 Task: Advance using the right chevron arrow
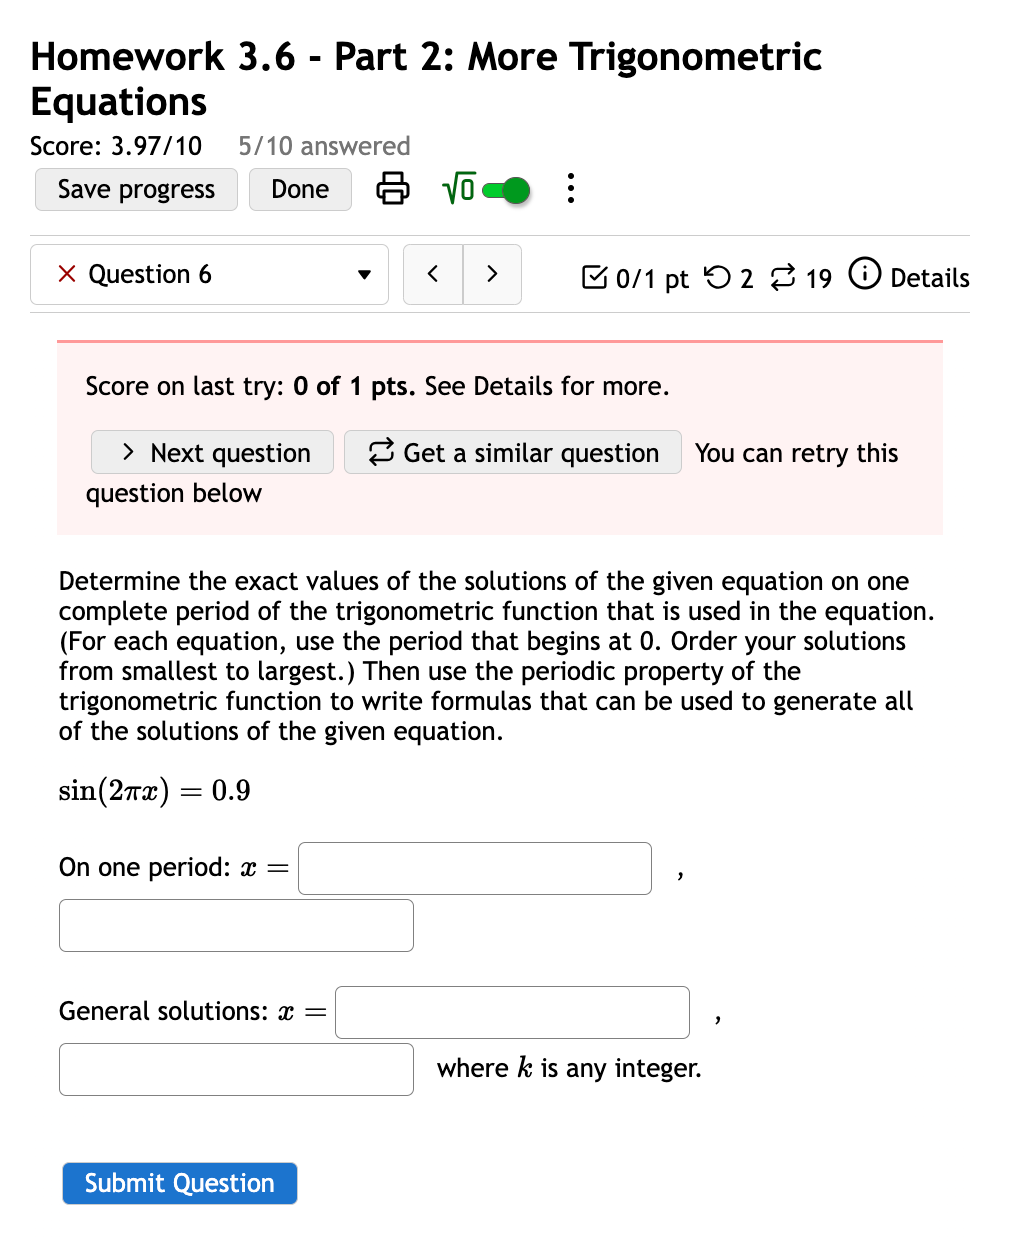pyautogui.click(x=492, y=274)
